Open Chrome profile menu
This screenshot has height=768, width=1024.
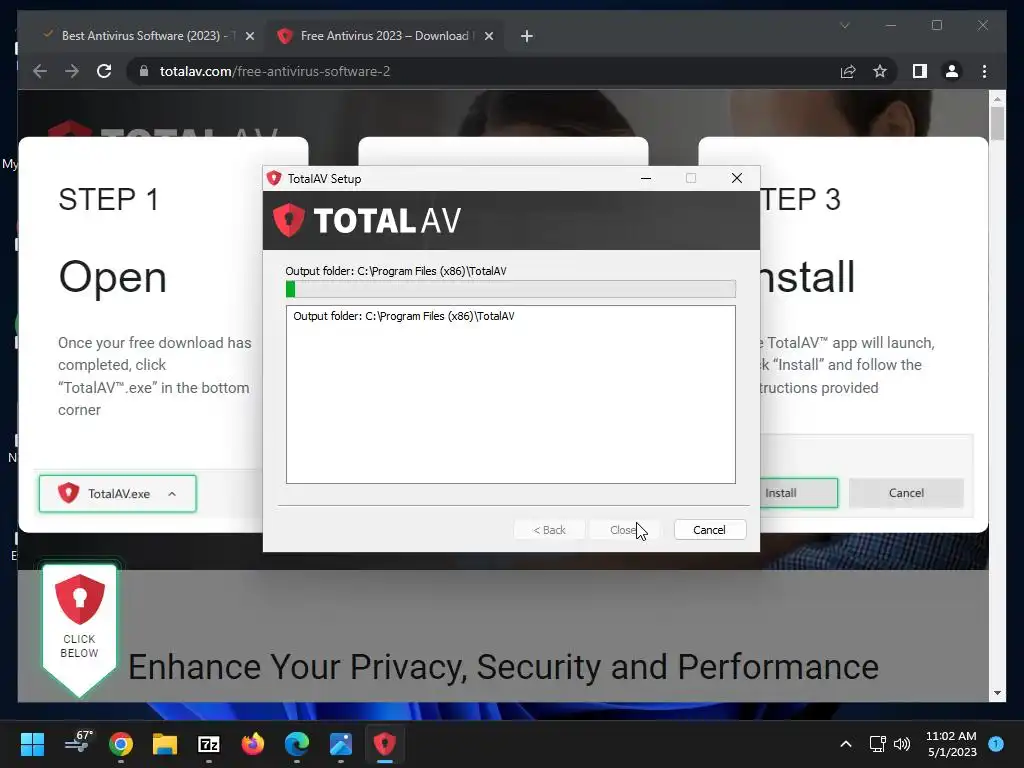pos(952,71)
